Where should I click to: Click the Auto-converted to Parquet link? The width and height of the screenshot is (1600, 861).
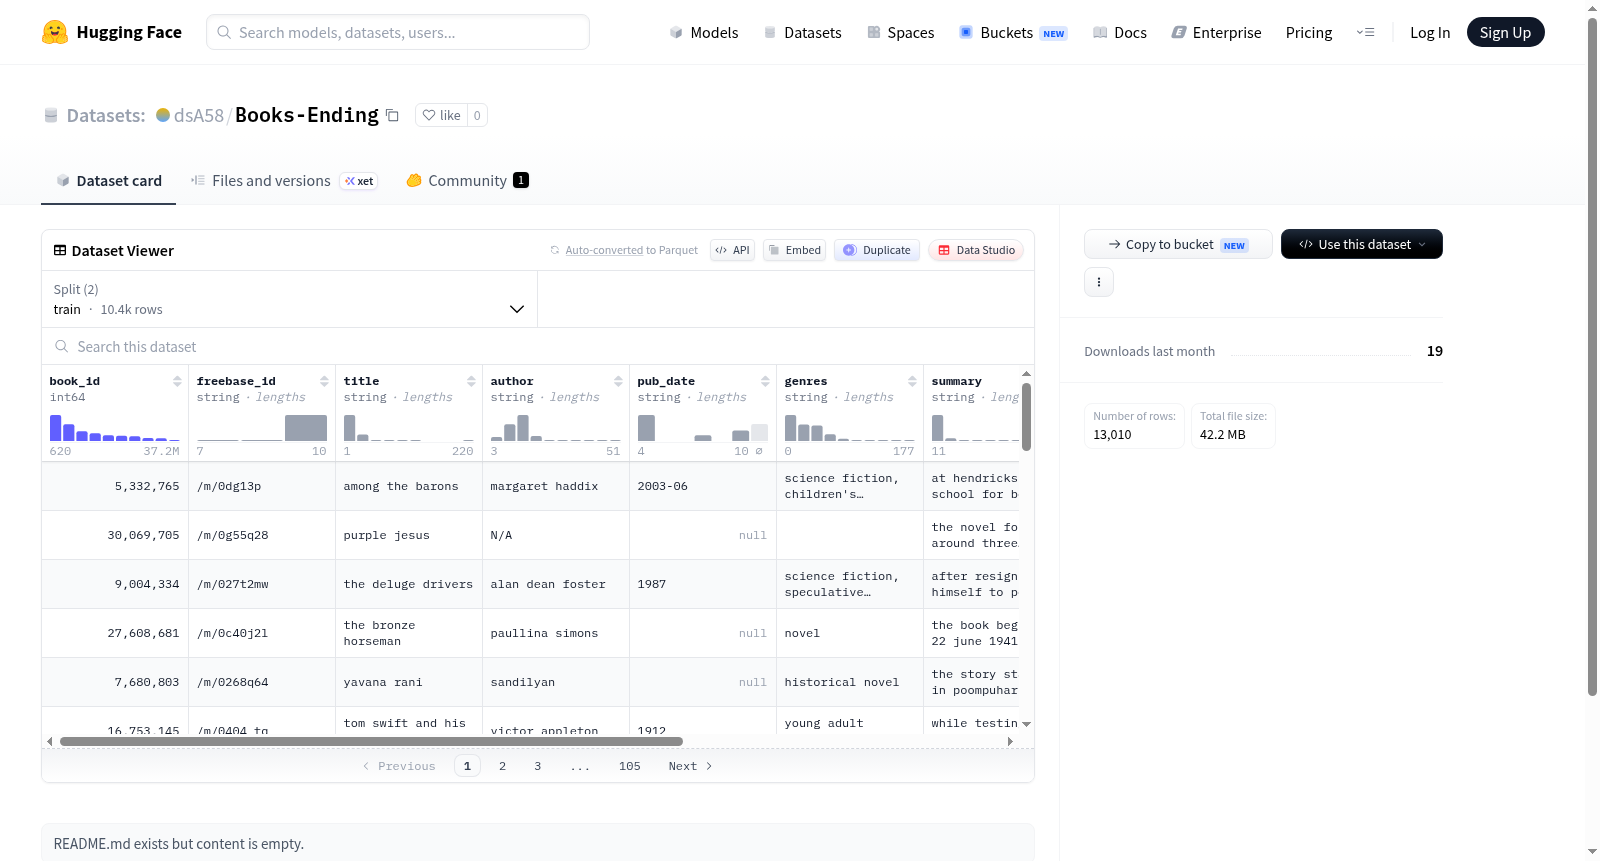tap(604, 250)
